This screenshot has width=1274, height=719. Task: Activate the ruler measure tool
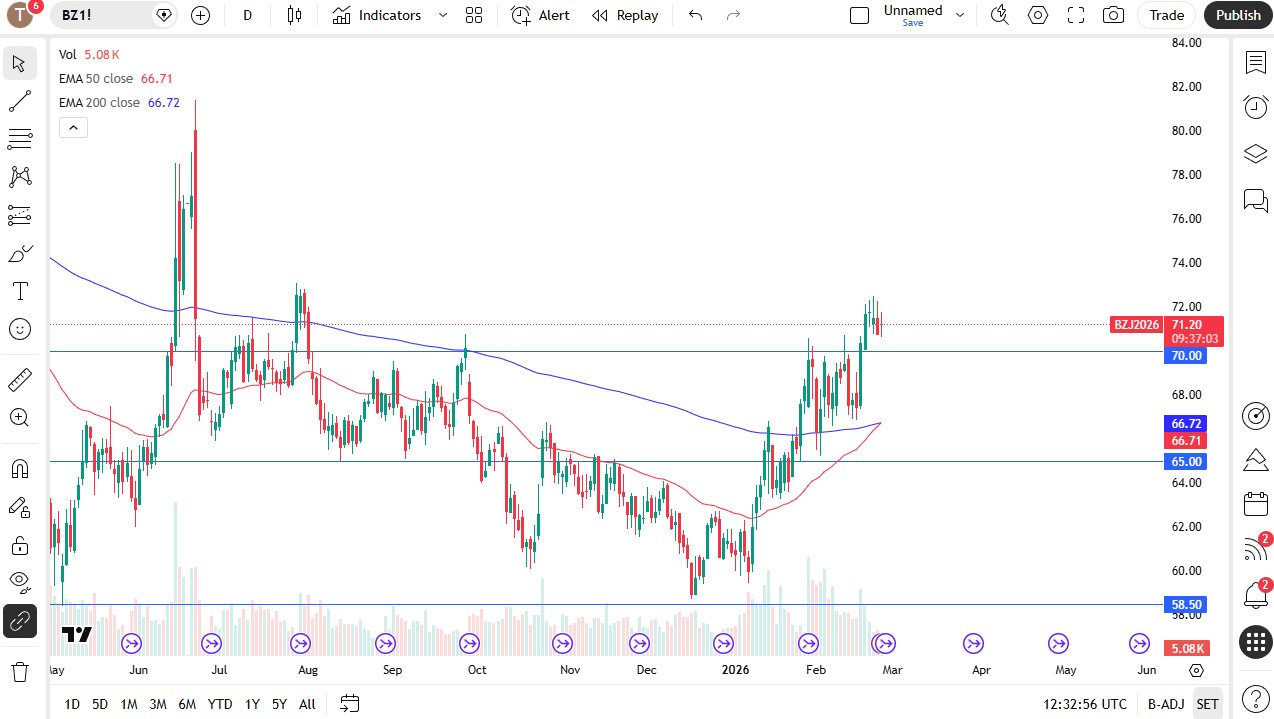[19, 379]
